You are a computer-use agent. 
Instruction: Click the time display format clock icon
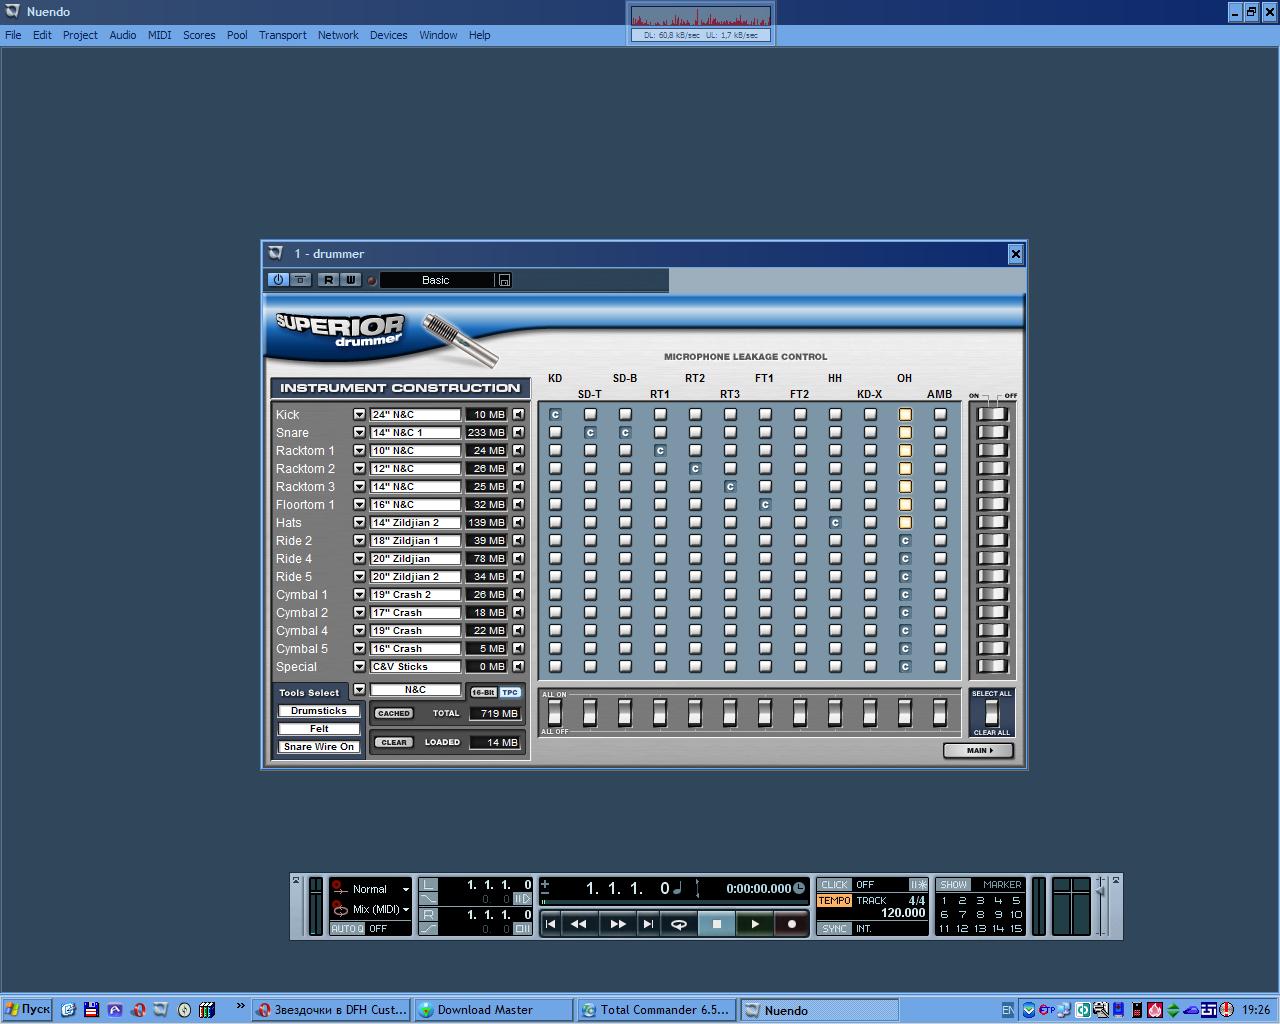[x=799, y=888]
